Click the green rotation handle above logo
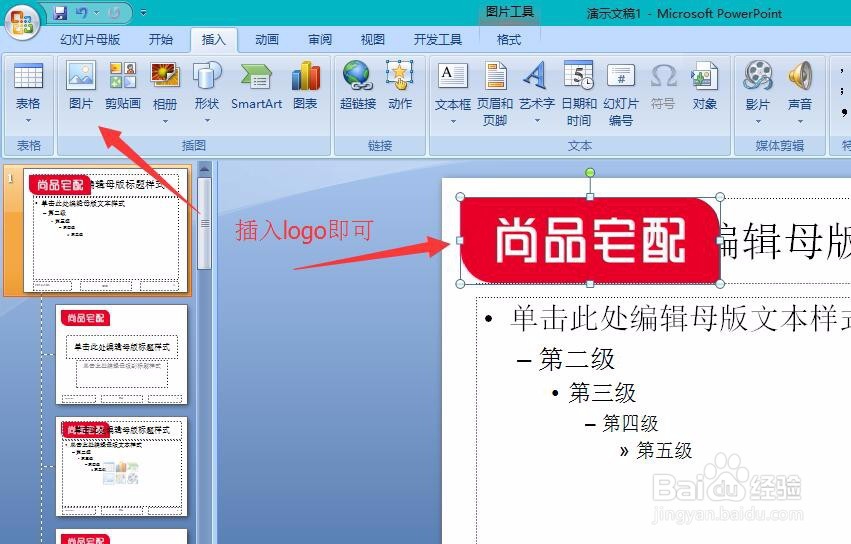The image size is (851, 544). tap(590, 173)
